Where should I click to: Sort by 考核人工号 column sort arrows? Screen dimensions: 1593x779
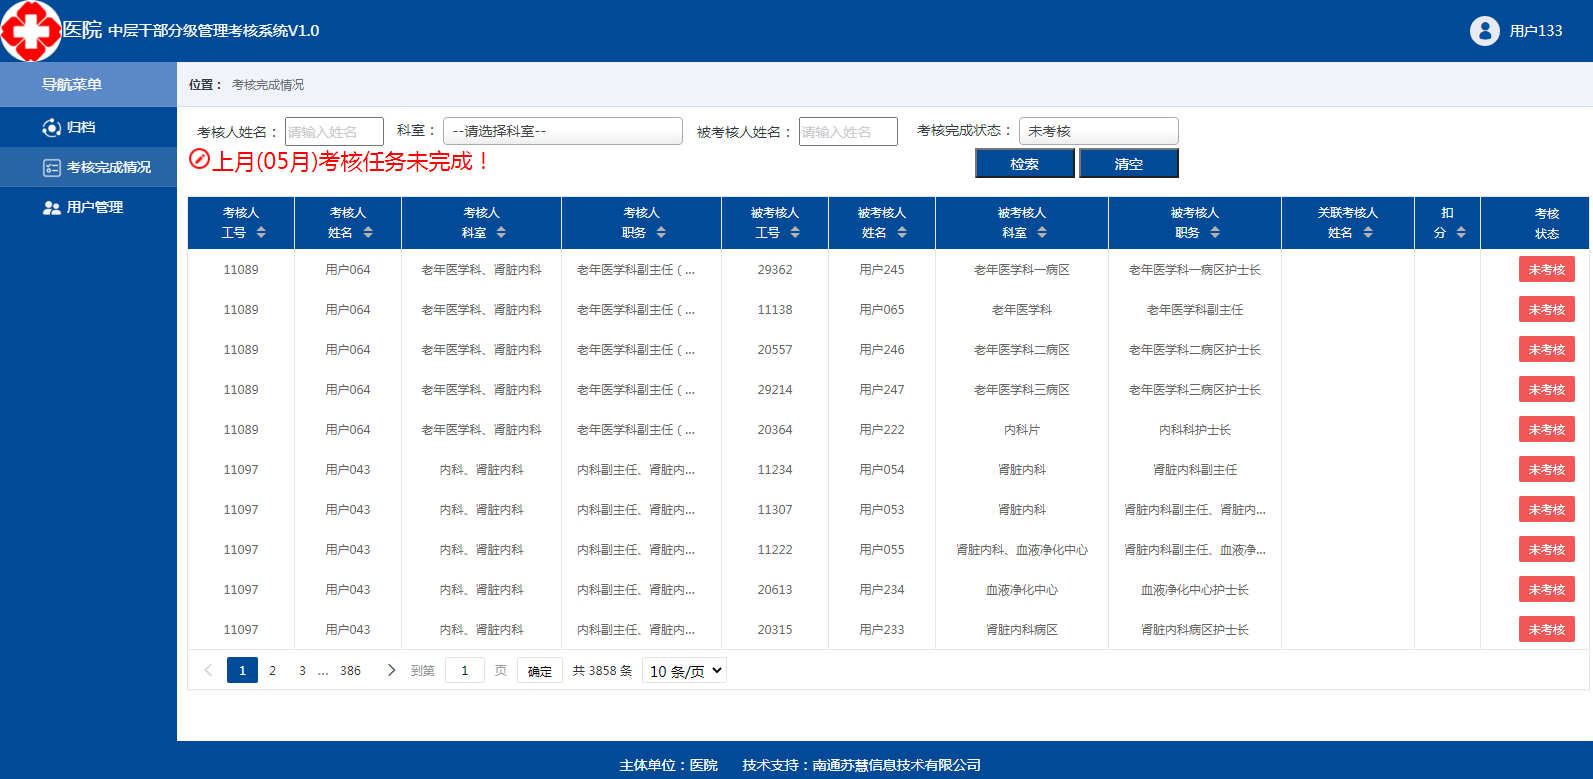pyautogui.click(x=261, y=233)
